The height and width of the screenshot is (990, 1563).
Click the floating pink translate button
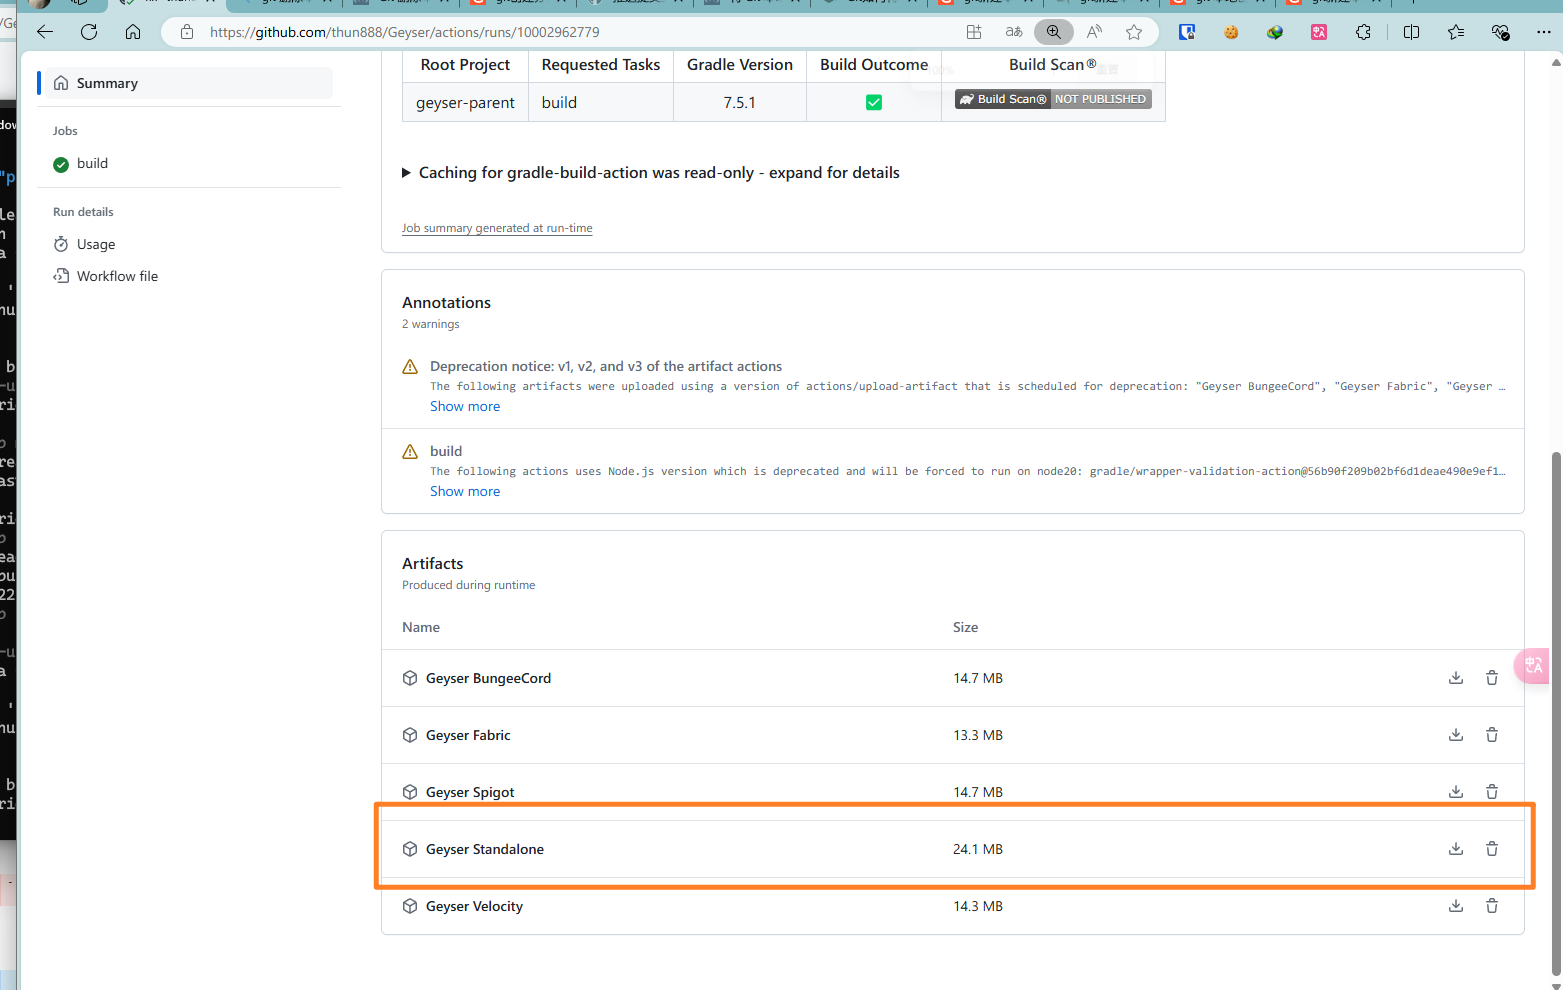(x=1533, y=665)
